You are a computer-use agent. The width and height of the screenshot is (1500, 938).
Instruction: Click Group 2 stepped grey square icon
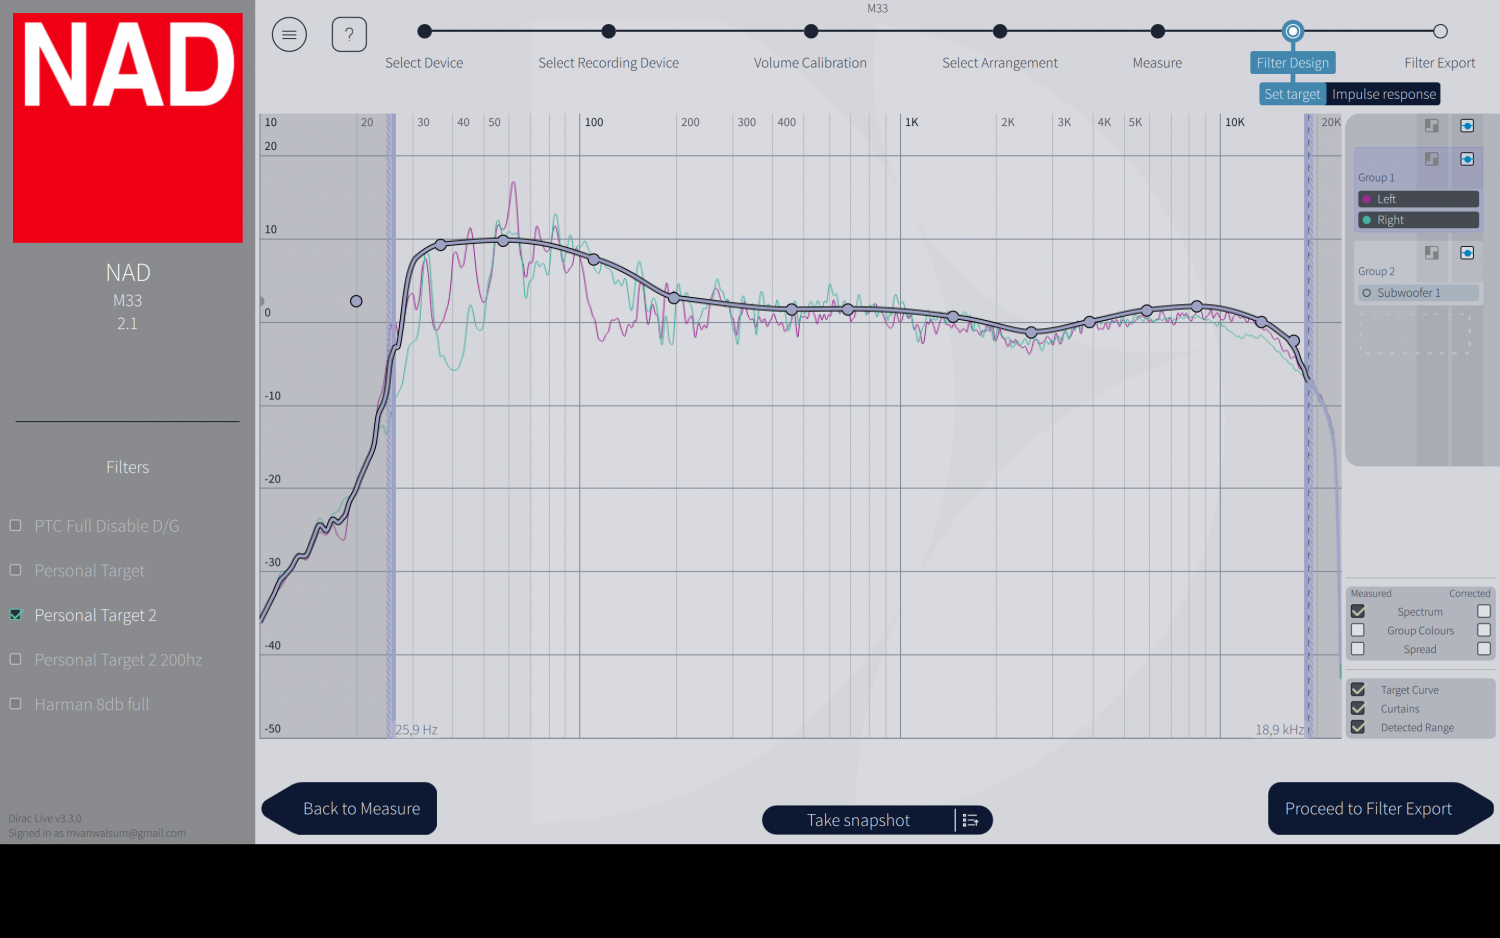pos(1432,253)
